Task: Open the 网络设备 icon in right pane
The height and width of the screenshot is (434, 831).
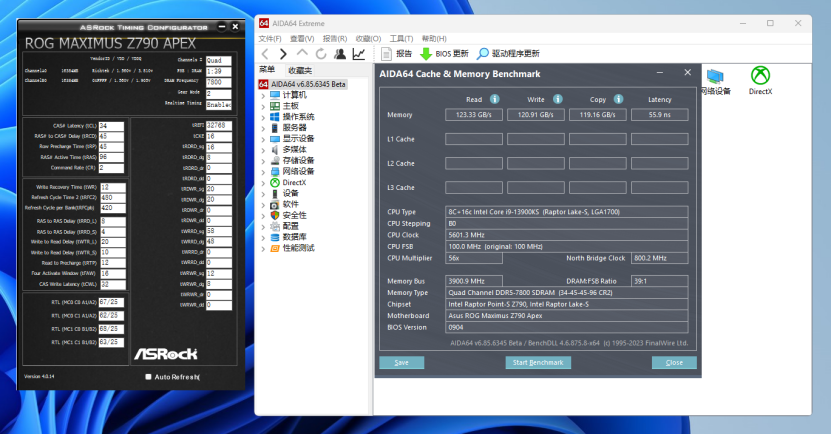Action: tap(715, 82)
